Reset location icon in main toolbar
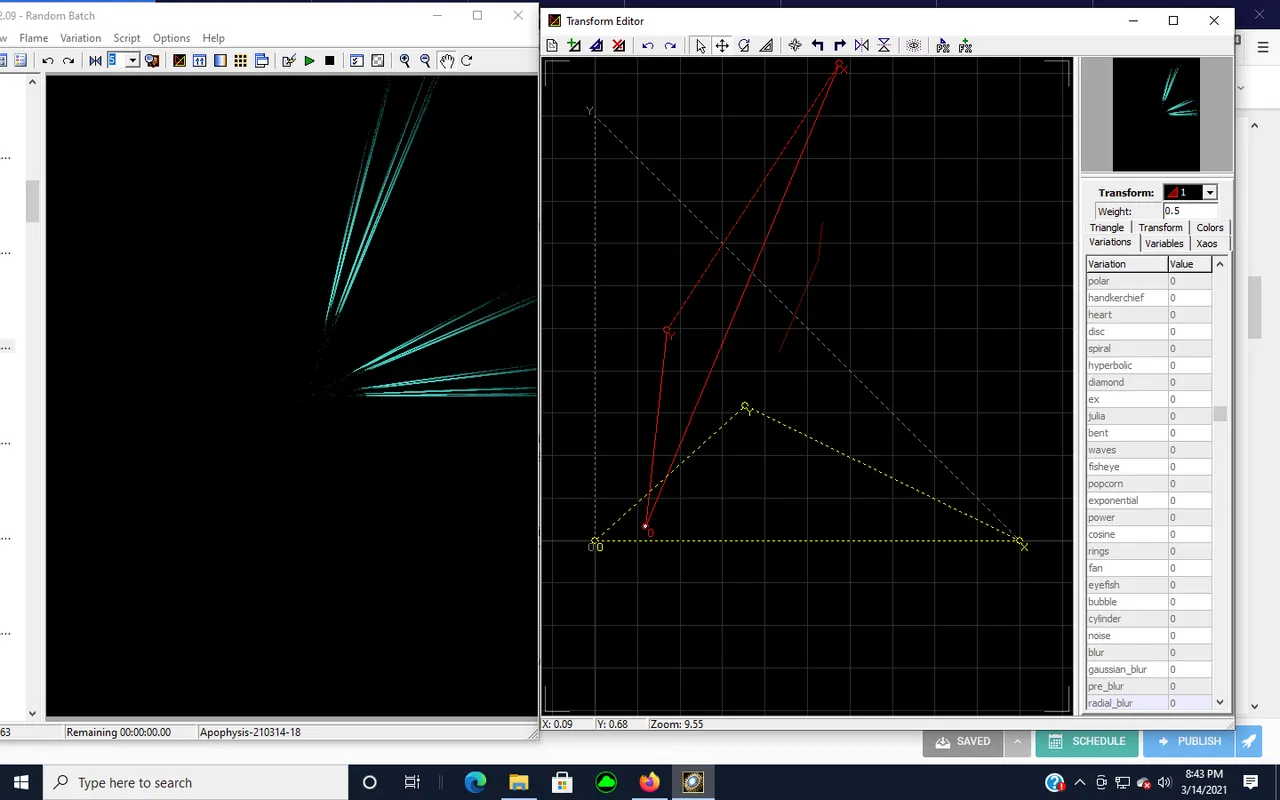This screenshot has width=1280, height=800. pyautogui.click(x=95, y=61)
